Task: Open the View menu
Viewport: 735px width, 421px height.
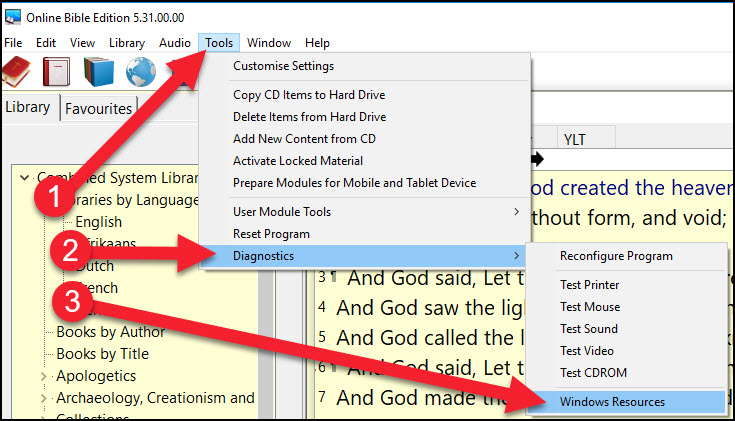Action: (x=82, y=43)
